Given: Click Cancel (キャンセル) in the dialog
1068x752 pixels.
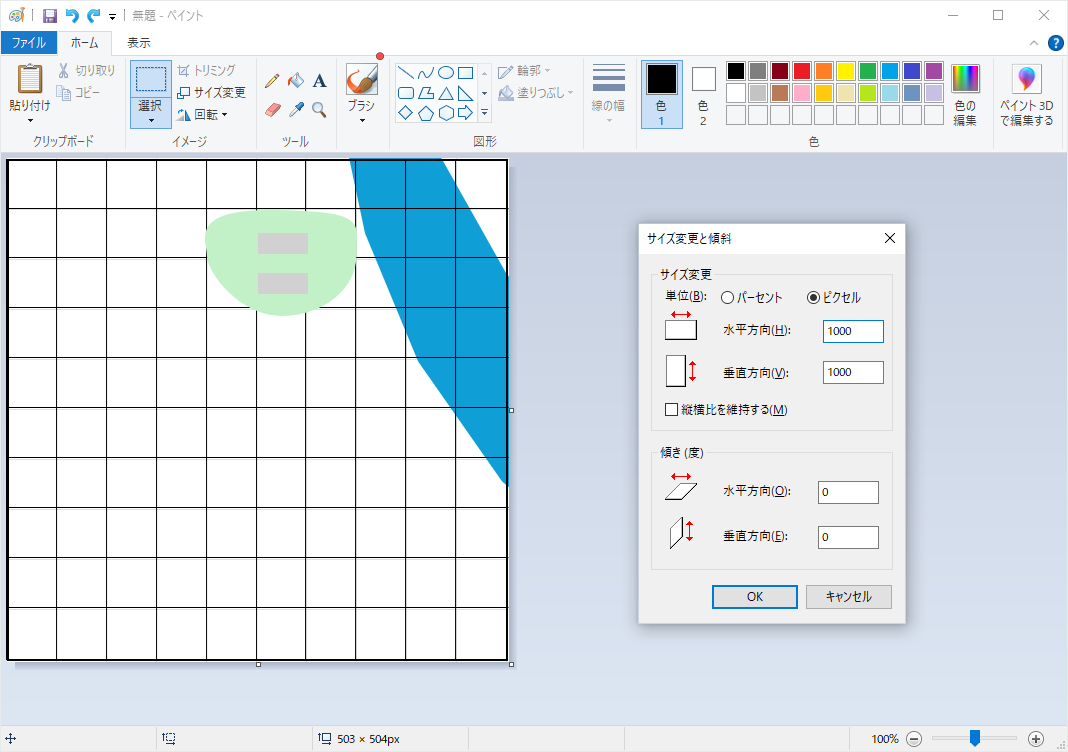Looking at the screenshot, I should click(x=849, y=597).
